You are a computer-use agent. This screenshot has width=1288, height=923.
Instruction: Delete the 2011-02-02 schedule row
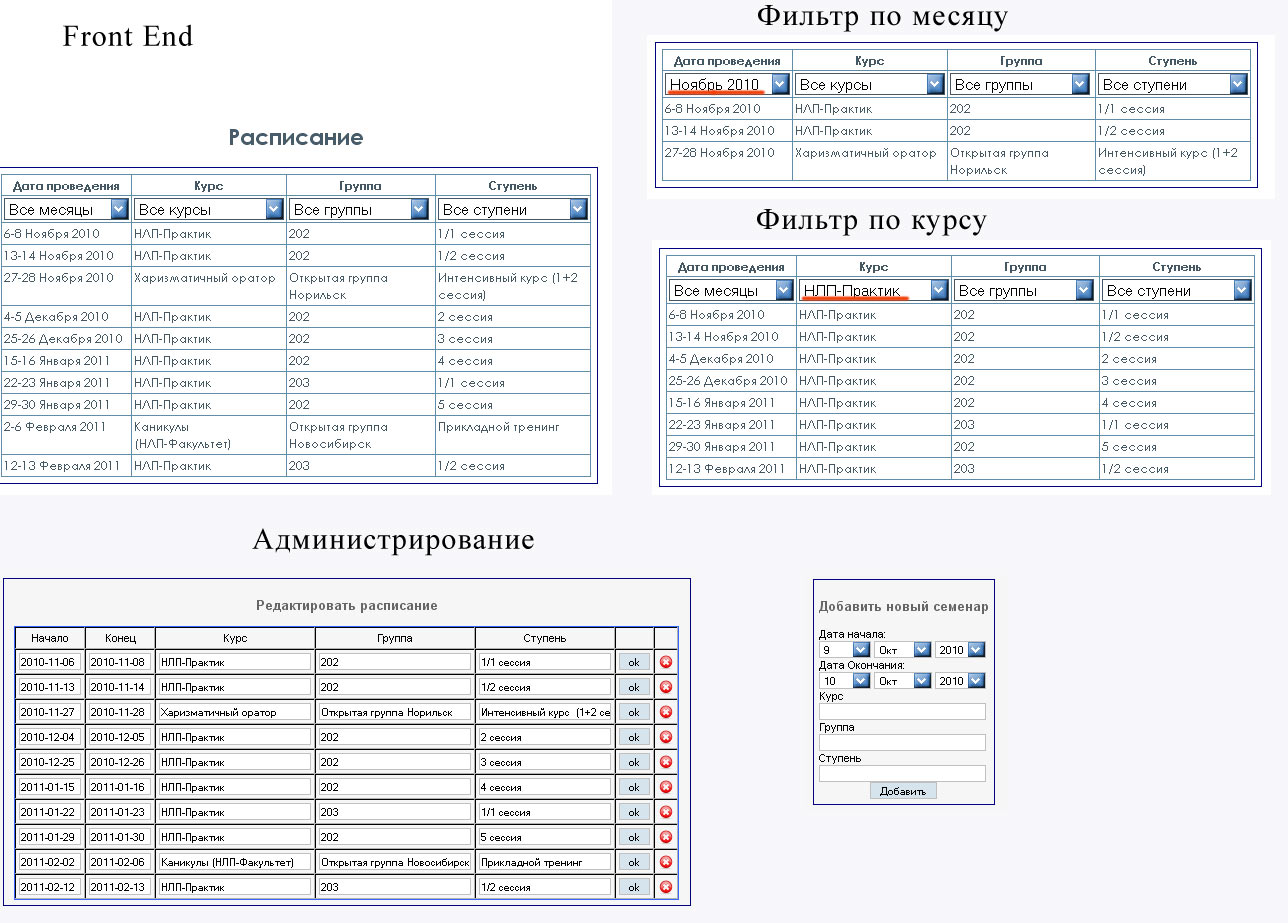click(666, 862)
